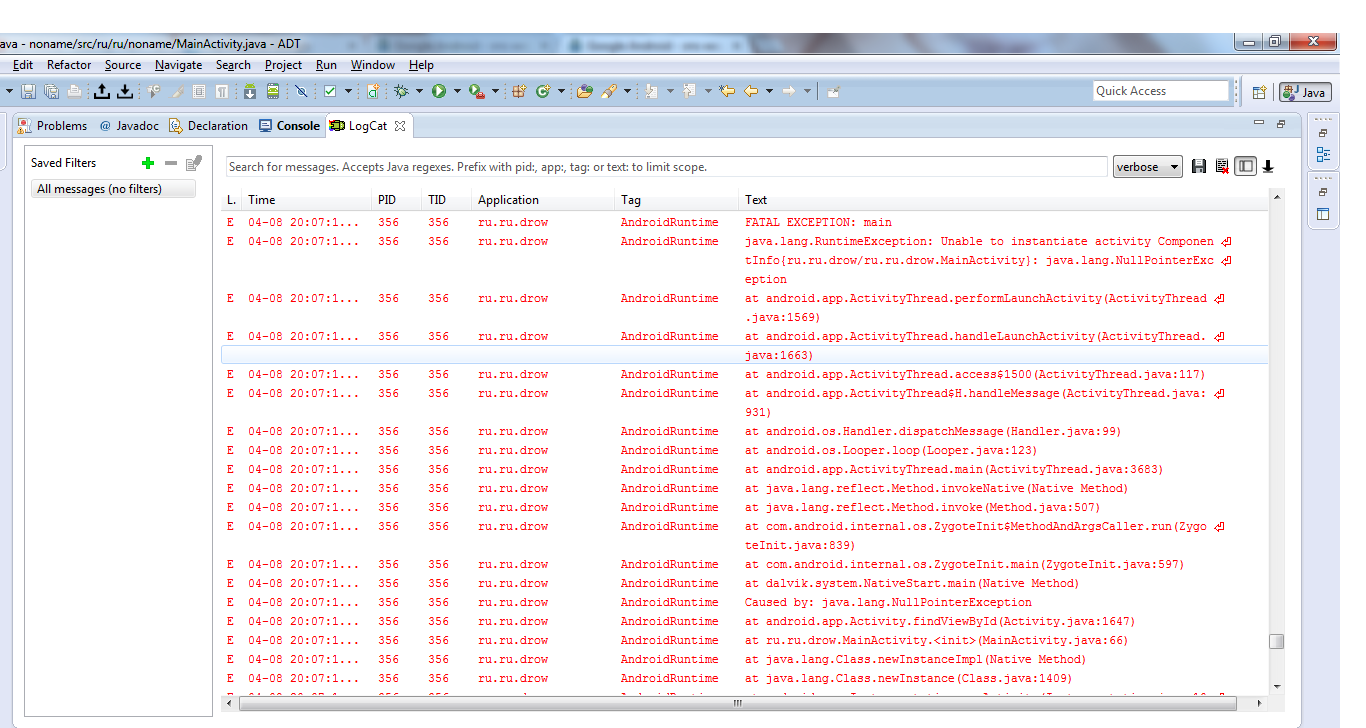Click the Quick Access search field
This screenshot has width=1366, height=728.
(x=1161, y=91)
